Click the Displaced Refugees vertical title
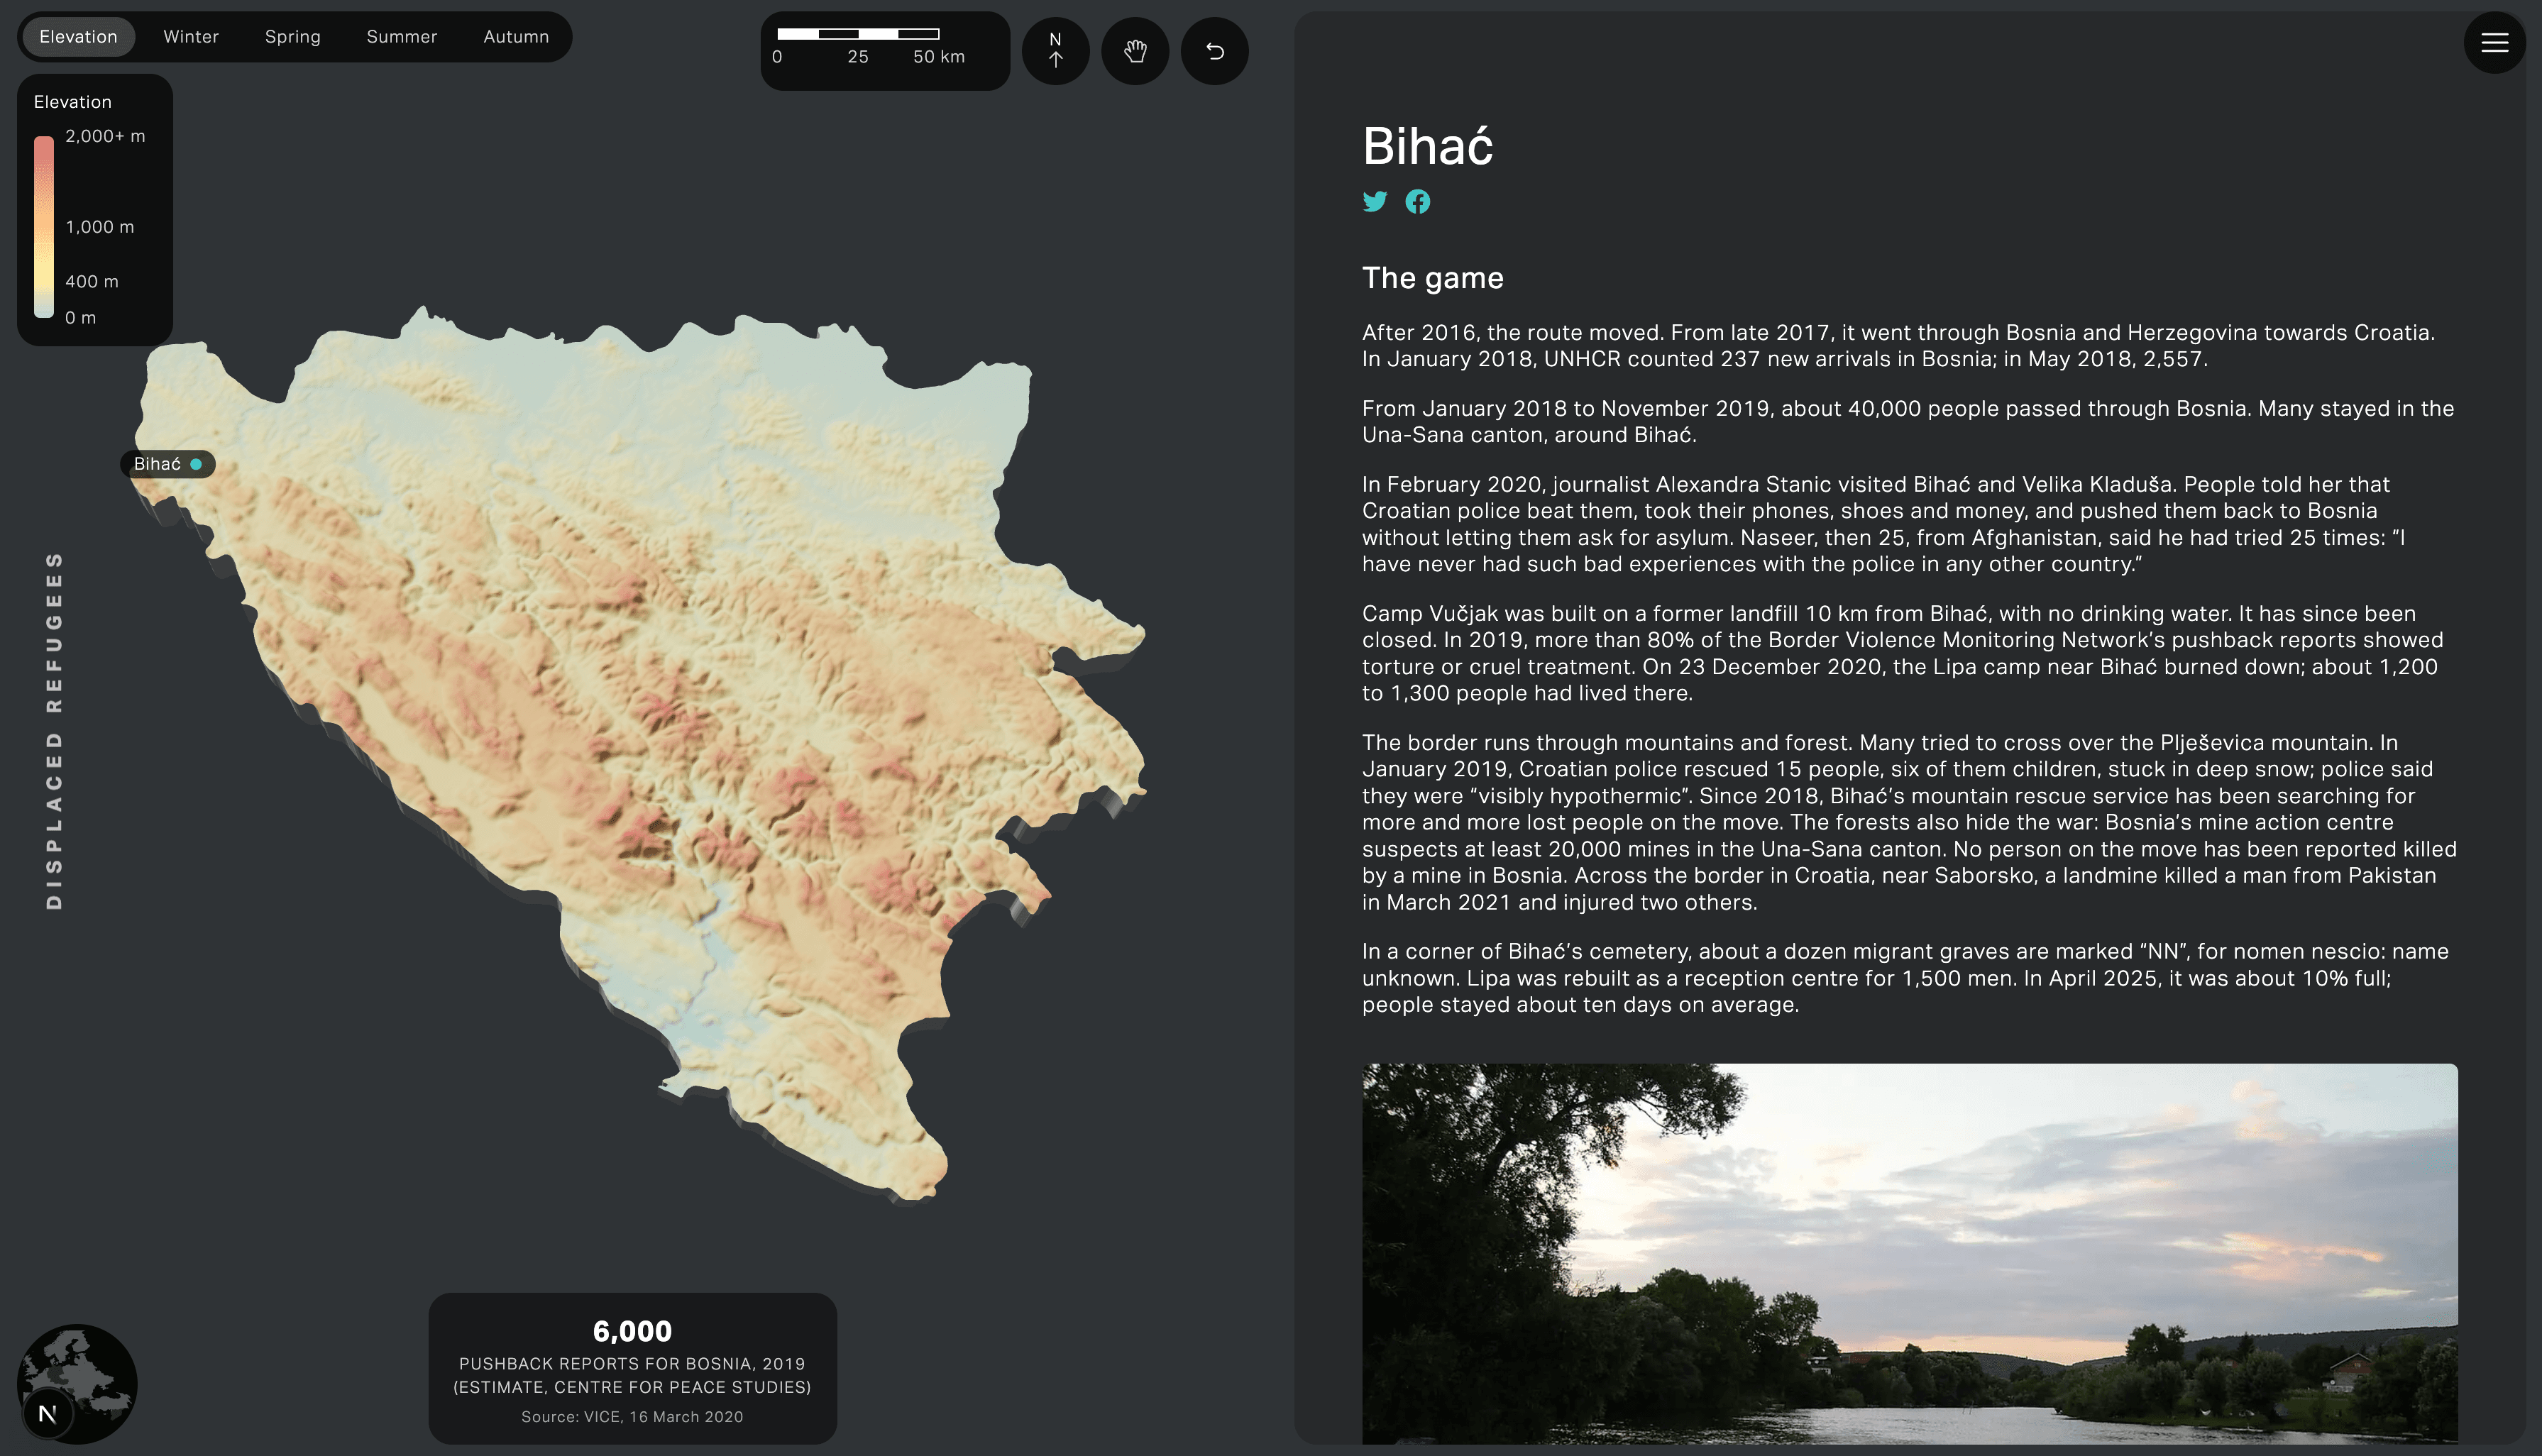The height and width of the screenshot is (1456, 2542). [x=54, y=730]
